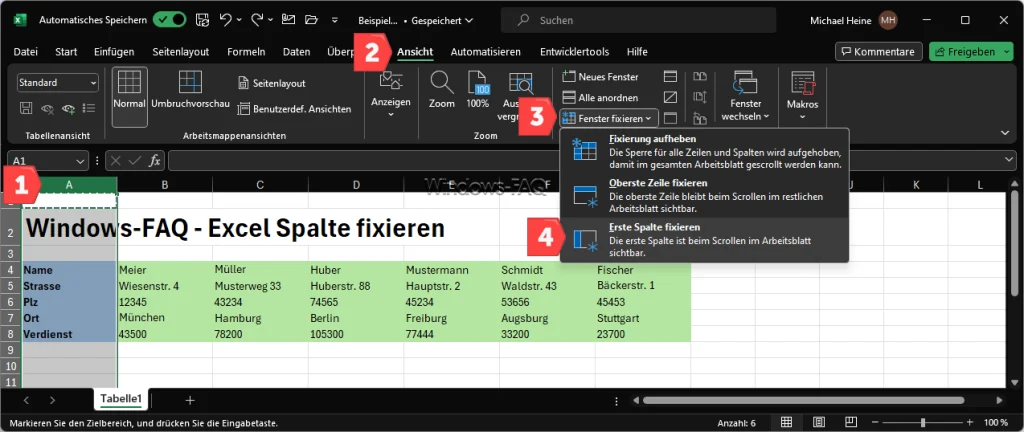
Task: Switch to the Automatisieren tab
Action: [x=486, y=52]
